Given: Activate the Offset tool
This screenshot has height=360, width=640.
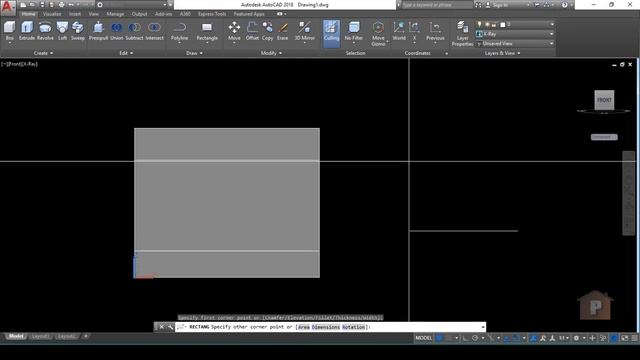Looking at the screenshot, I should tap(252, 31).
